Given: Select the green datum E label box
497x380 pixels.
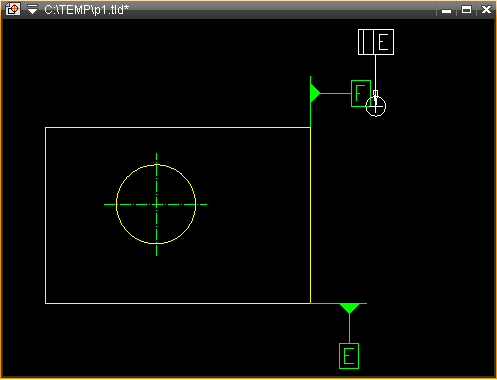Looking at the screenshot, I should [349, 356].
